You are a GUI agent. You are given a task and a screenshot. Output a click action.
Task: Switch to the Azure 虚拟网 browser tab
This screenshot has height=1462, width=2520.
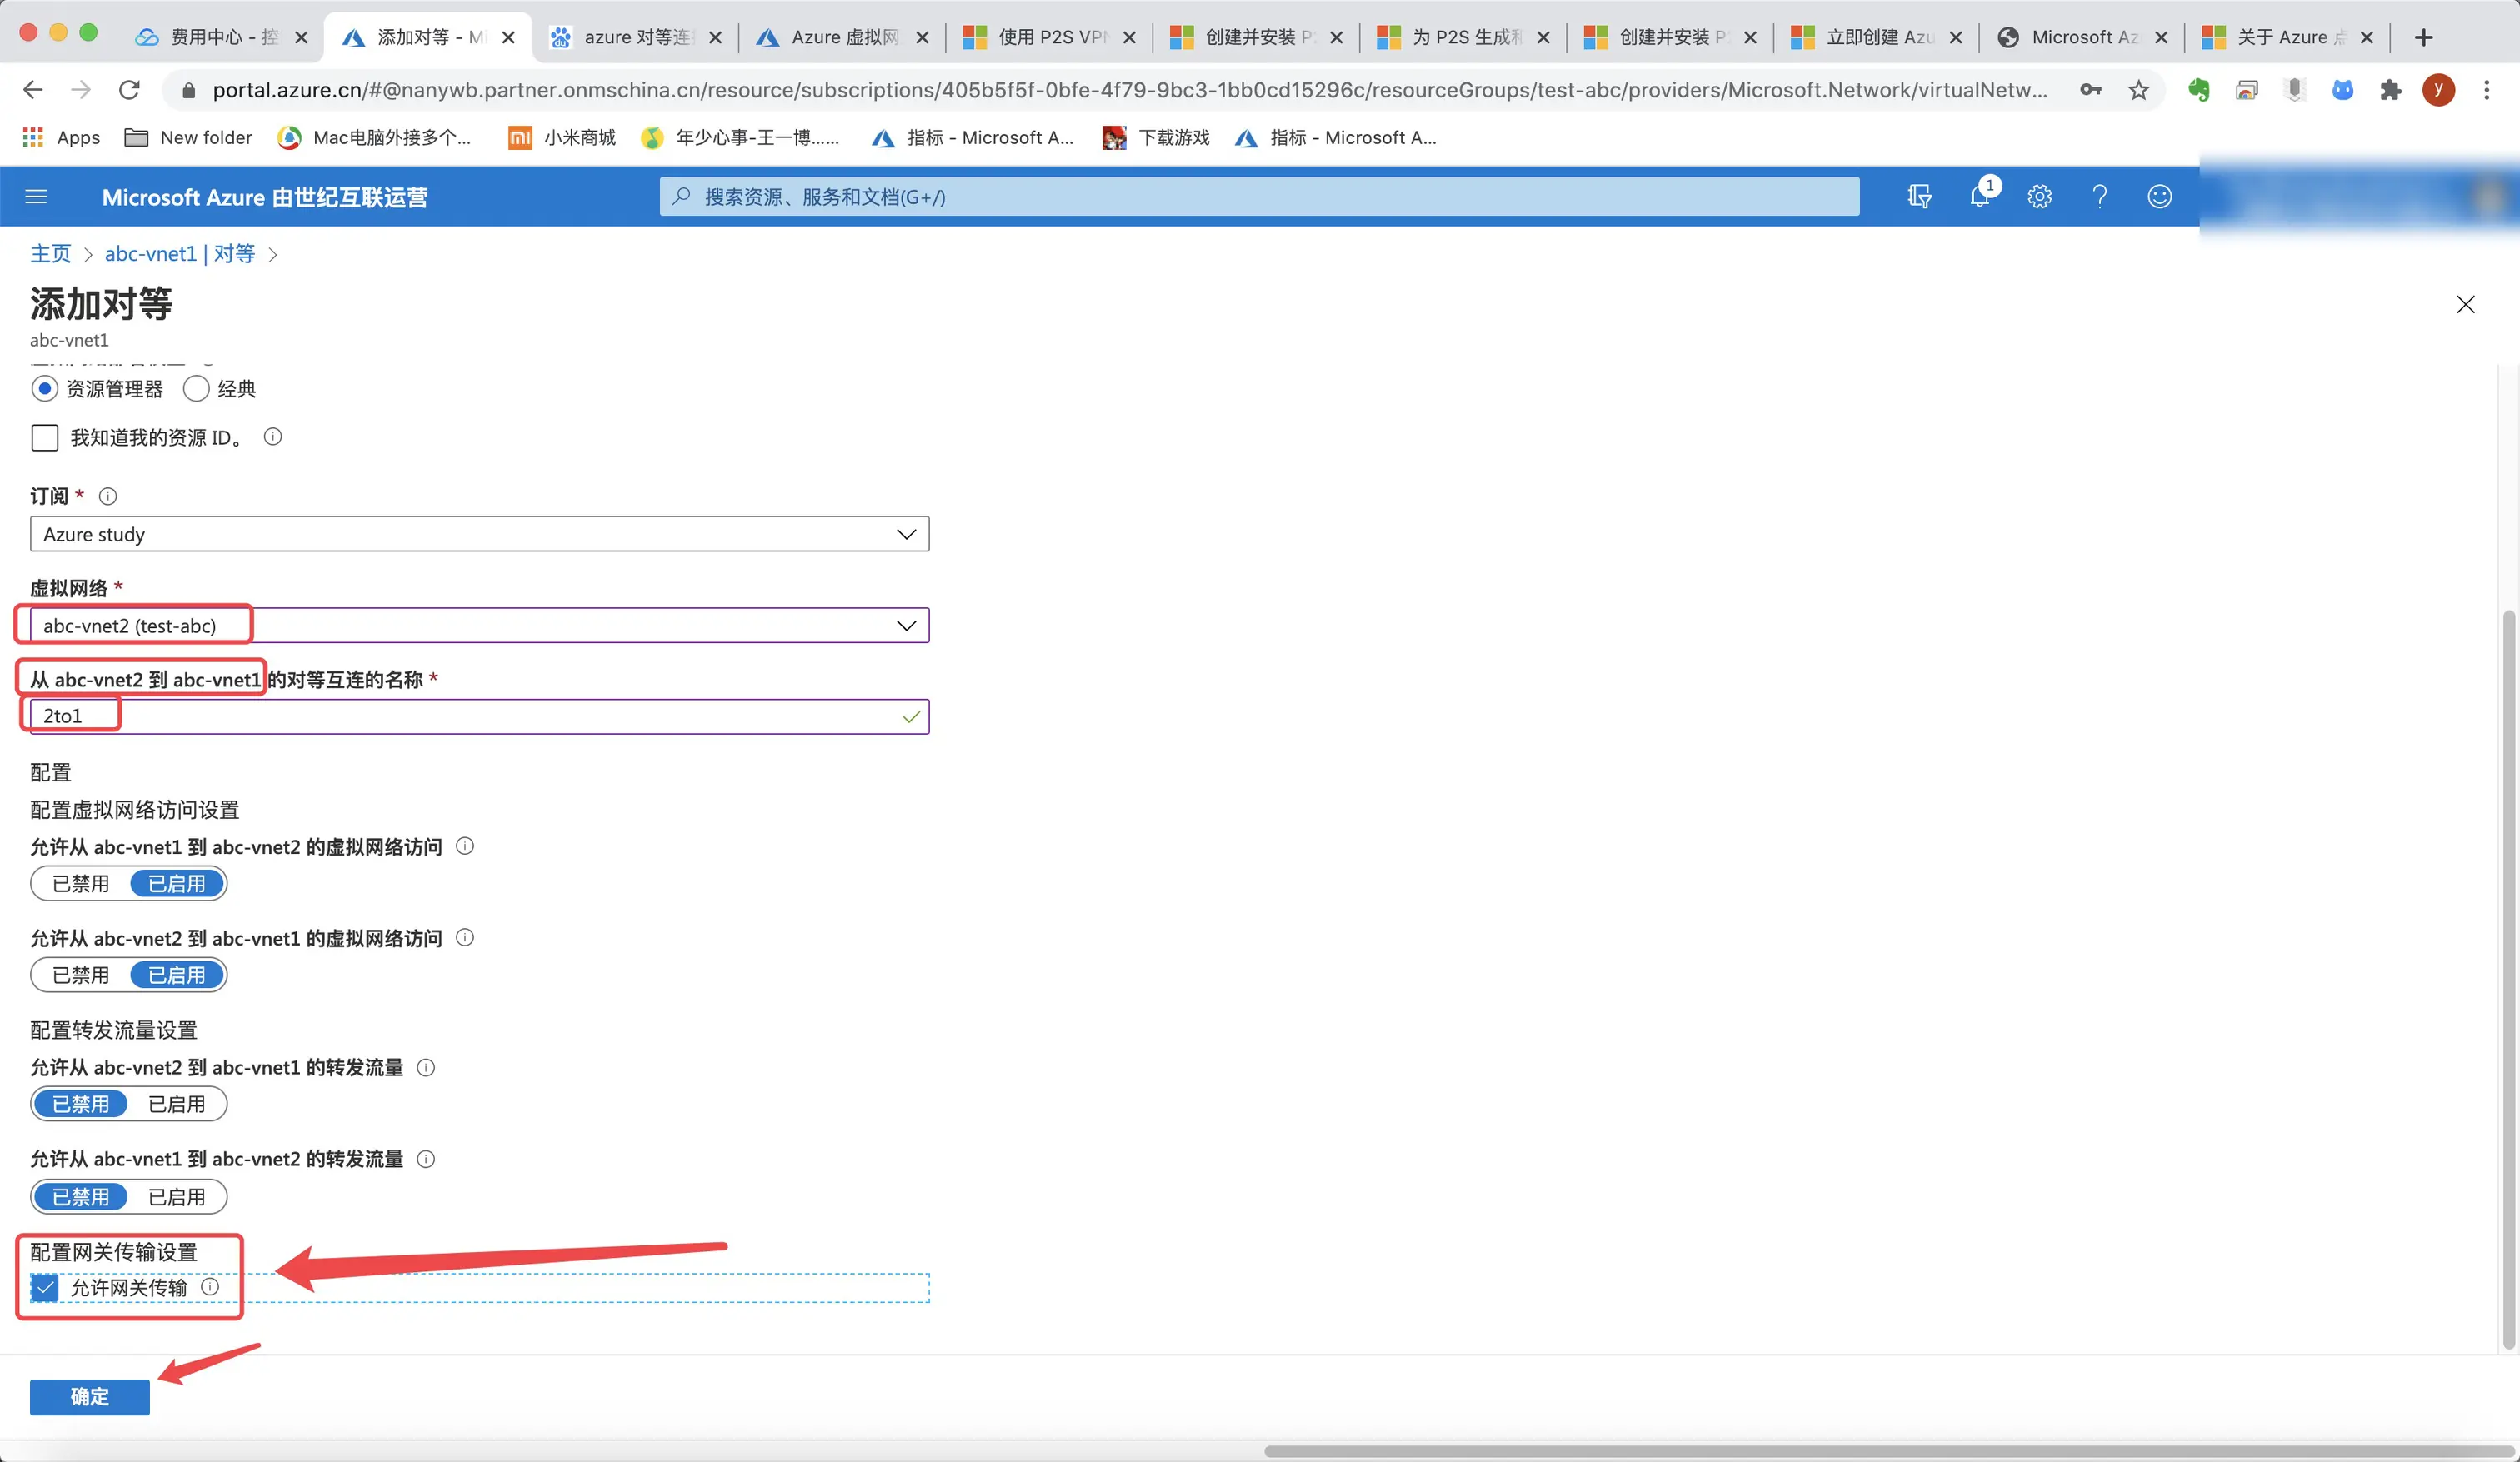pos(843,37)
